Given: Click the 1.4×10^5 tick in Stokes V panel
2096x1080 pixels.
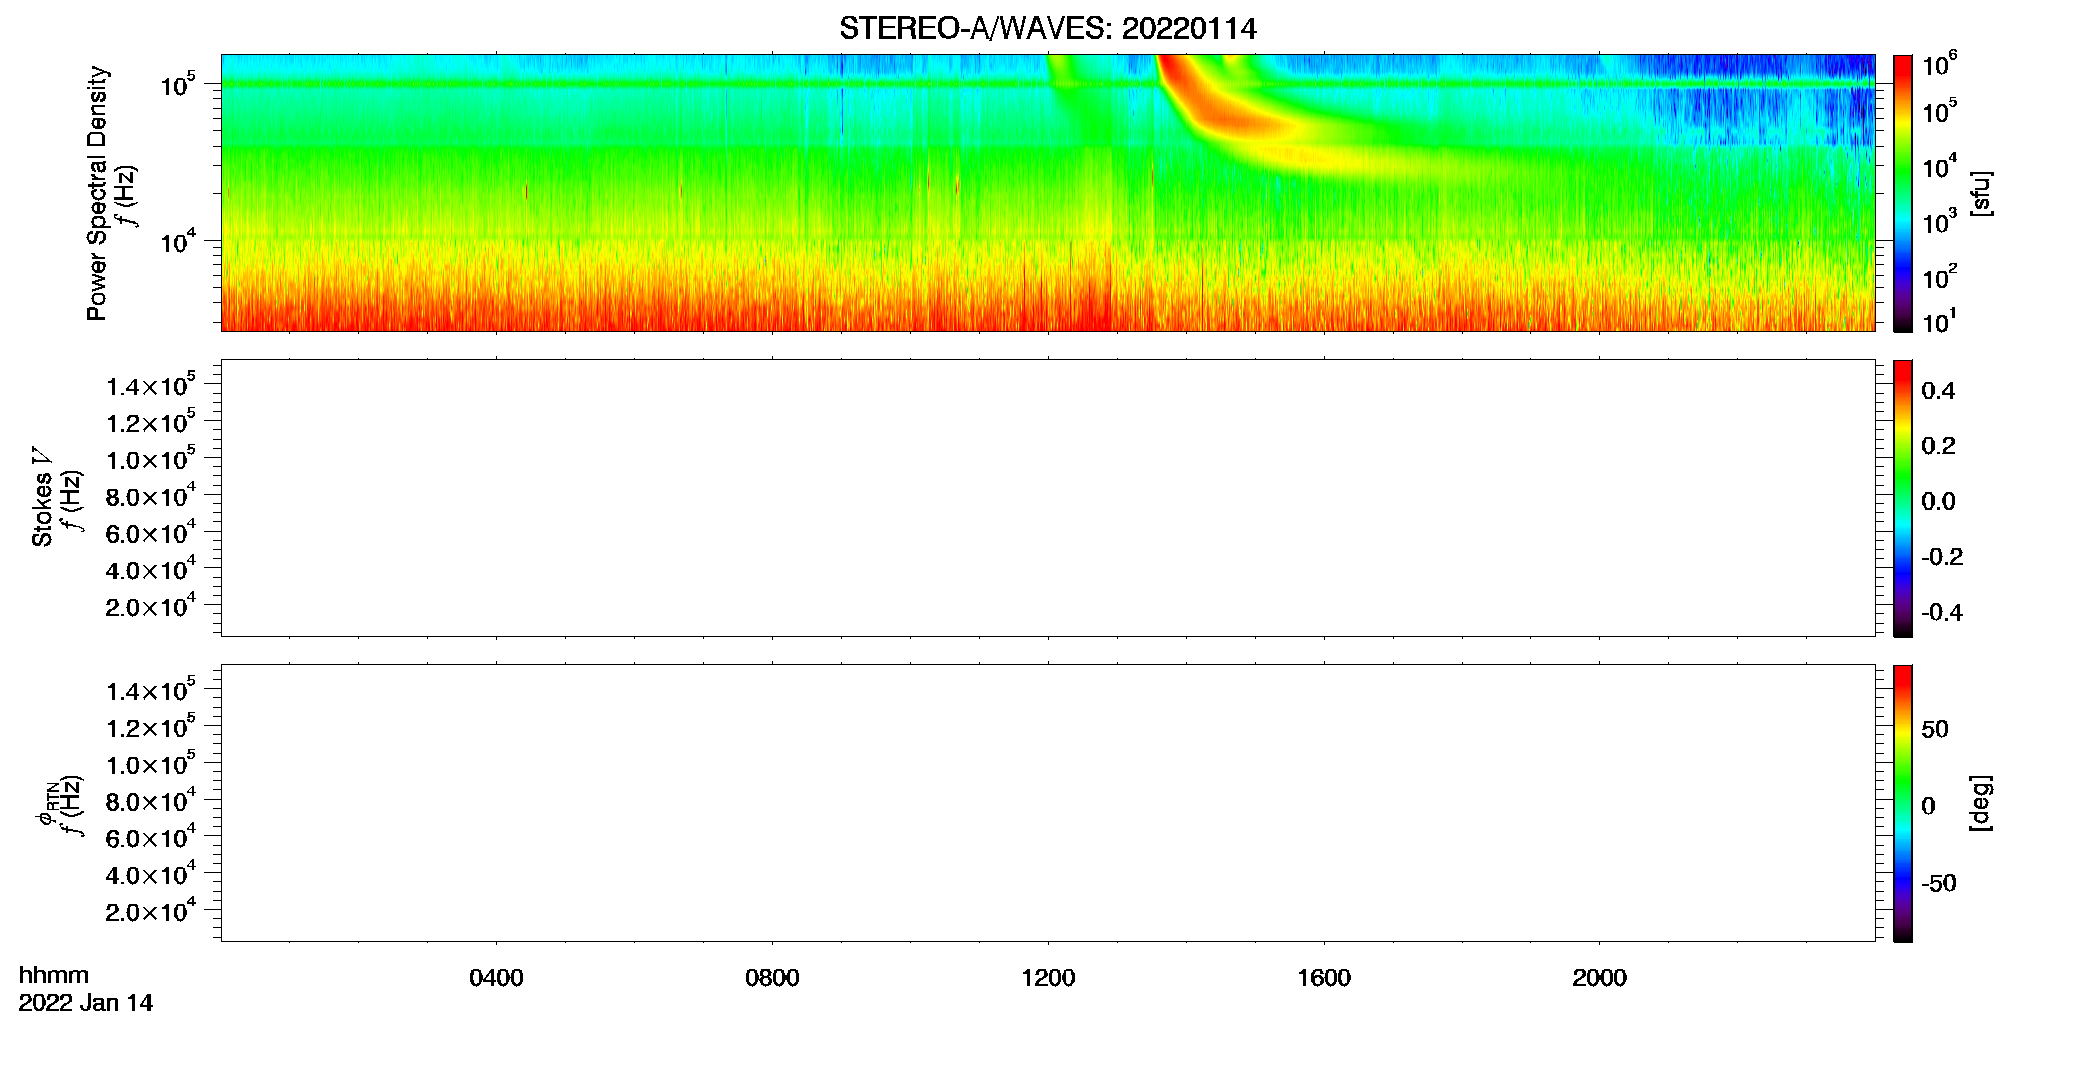Looking at the screenshot, I should [150, 384].
